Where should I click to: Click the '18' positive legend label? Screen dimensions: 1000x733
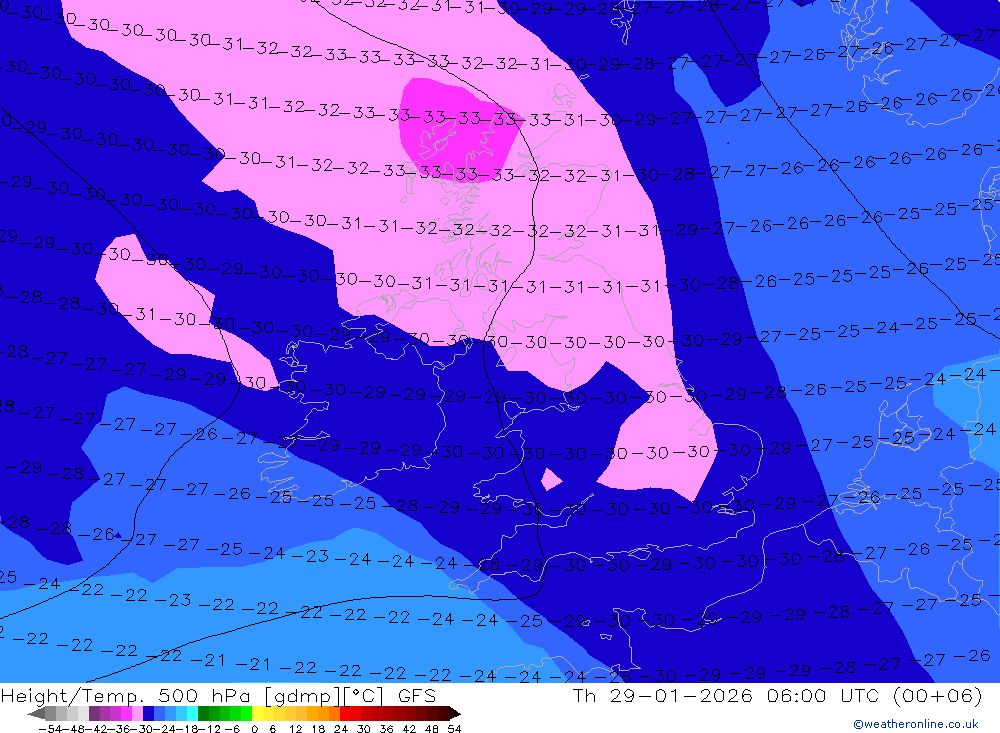pyautogui.click(x=318, y=729)
